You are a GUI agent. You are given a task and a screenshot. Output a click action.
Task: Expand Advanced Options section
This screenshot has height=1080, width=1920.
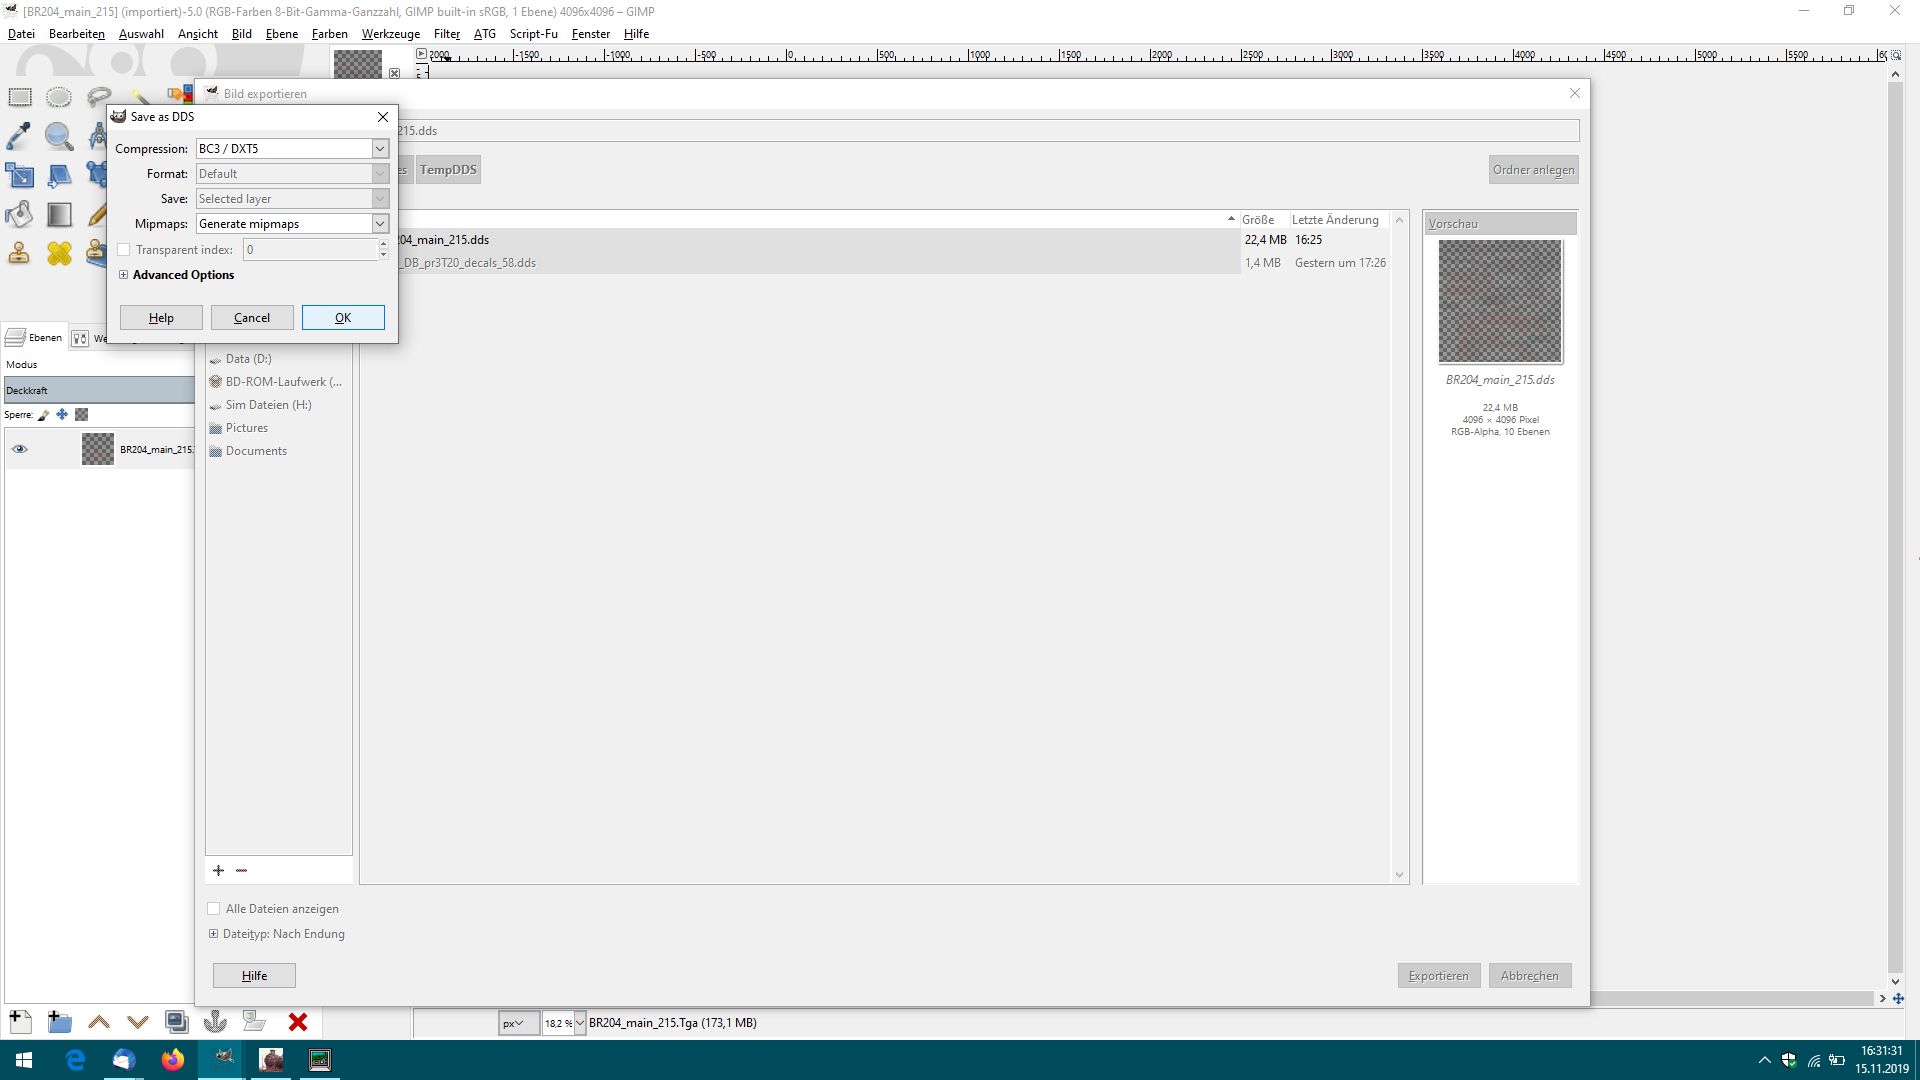[124, 275]
